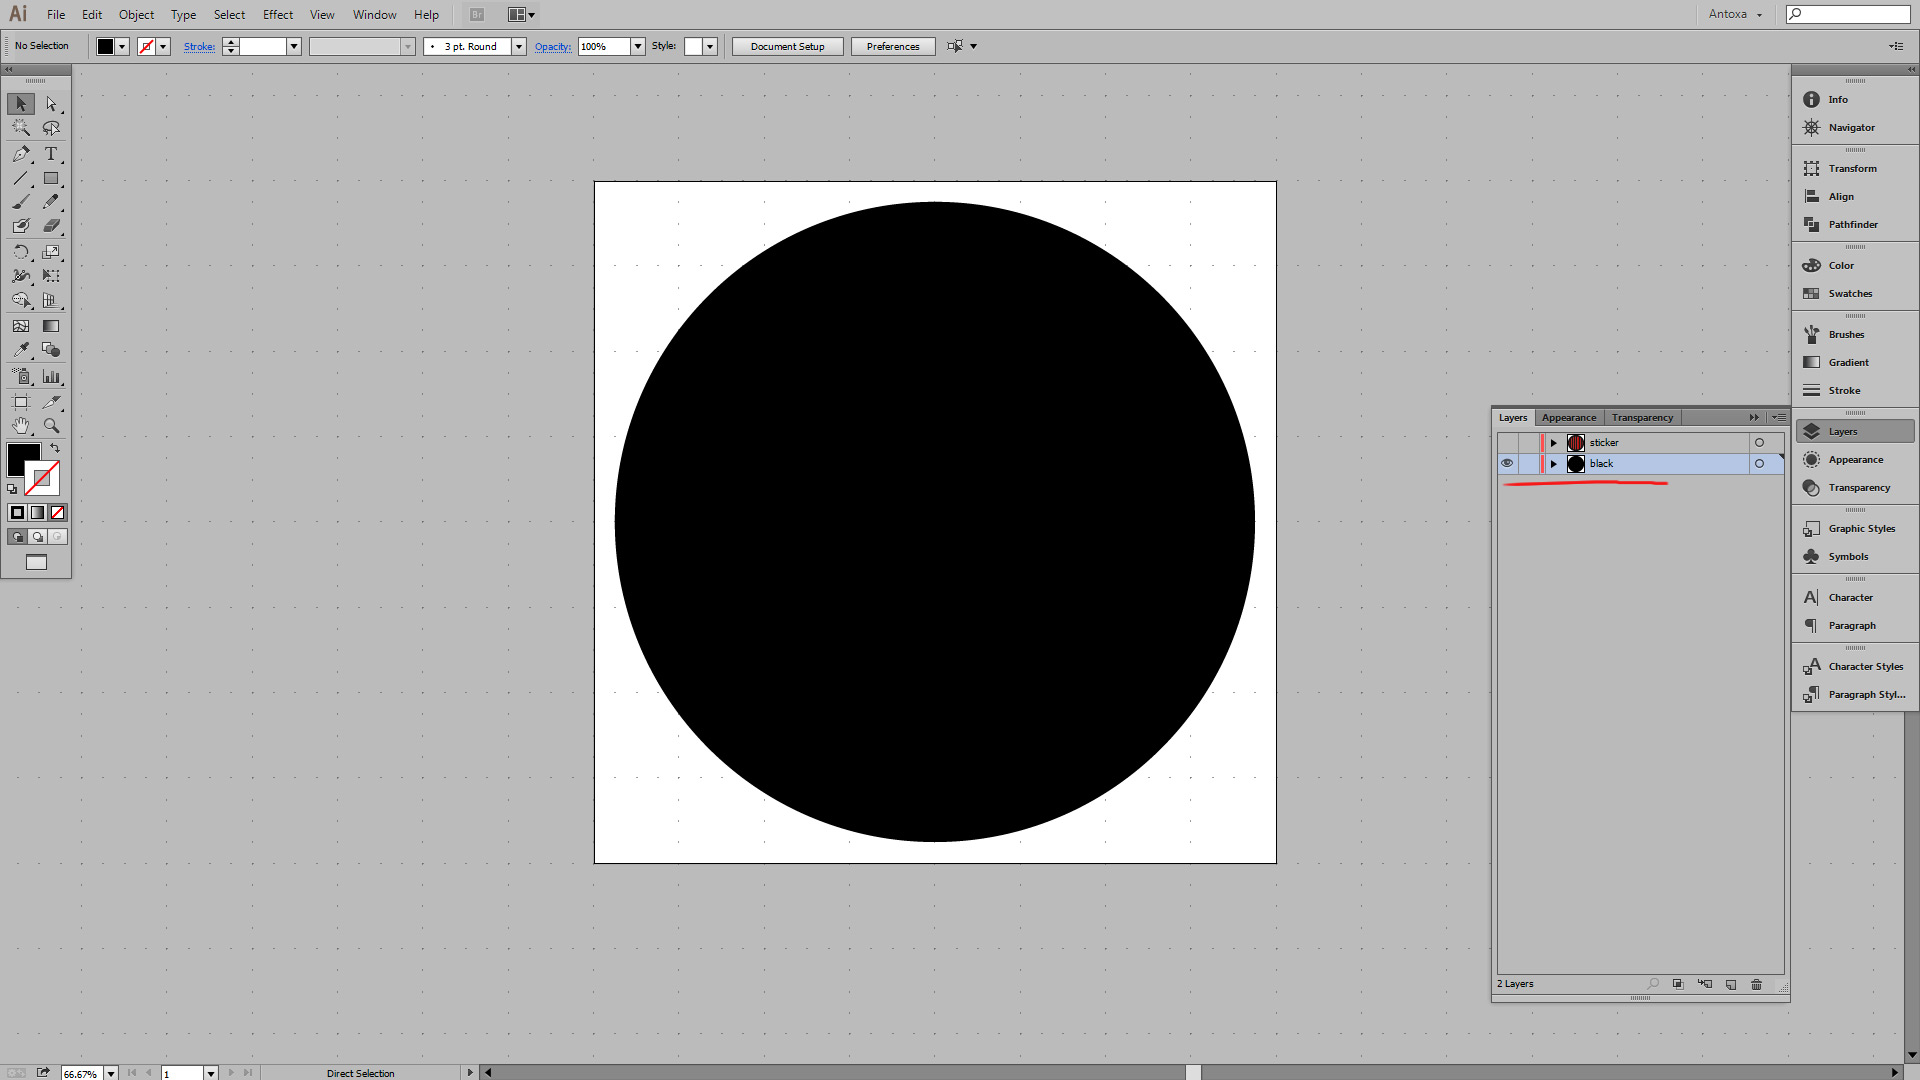Open the 3 pt. Round brush dropdown
Image resolution: width=1920 pixels, height=1080 pixels.
coord(519,47)
